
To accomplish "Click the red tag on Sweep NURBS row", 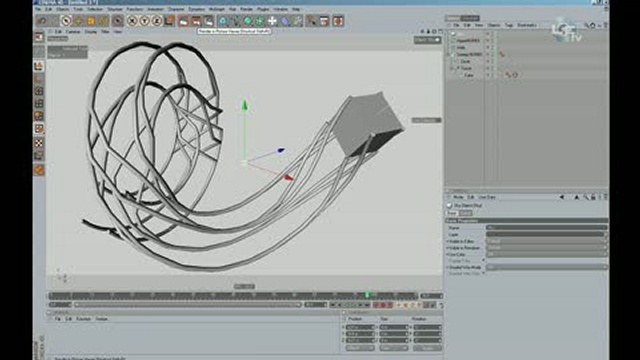I will (x=502, y=54).
